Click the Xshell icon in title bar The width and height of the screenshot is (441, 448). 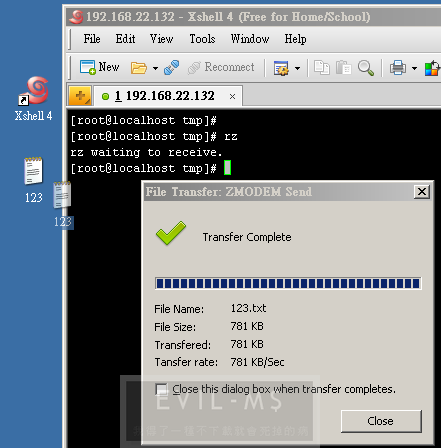(76, 17)
